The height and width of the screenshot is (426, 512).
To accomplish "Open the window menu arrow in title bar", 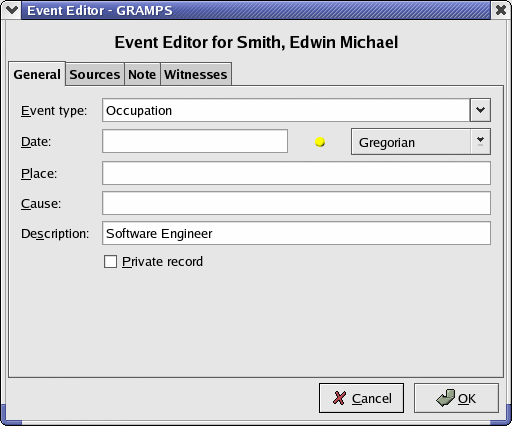I will [x=12, y=10].
